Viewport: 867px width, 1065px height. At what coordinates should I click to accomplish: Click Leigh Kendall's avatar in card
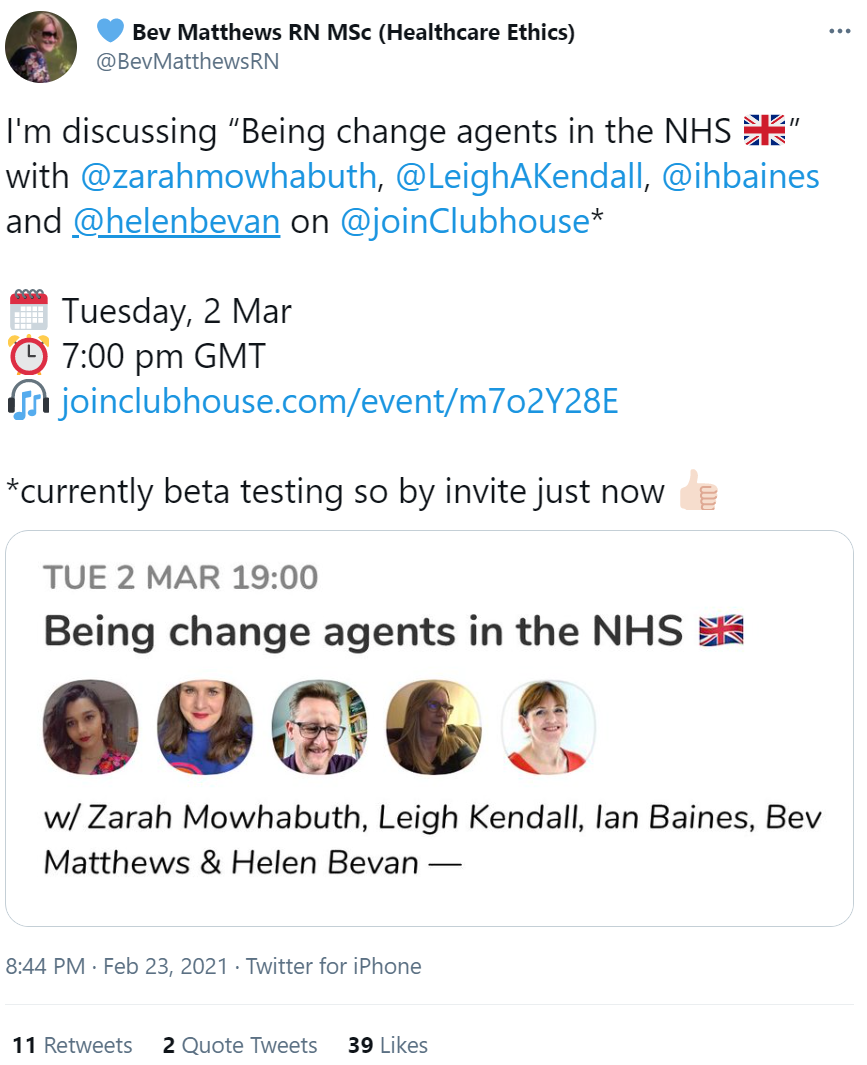[205, 727]
